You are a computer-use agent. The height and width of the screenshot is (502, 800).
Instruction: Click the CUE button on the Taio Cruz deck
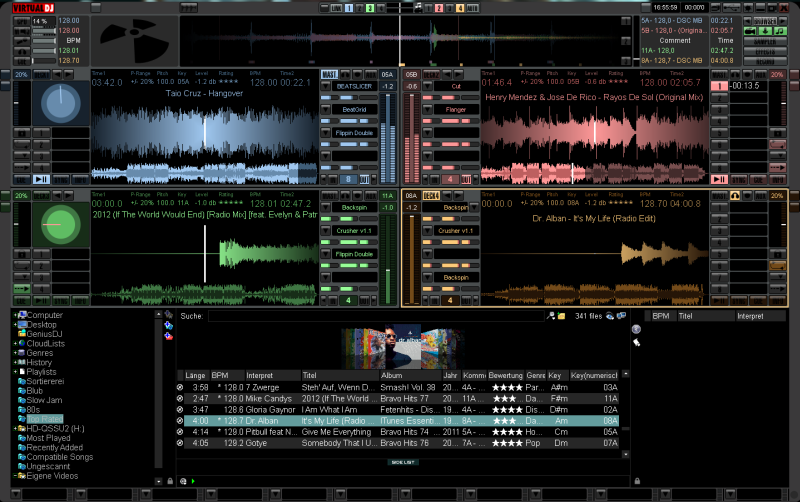click(21, 180)
